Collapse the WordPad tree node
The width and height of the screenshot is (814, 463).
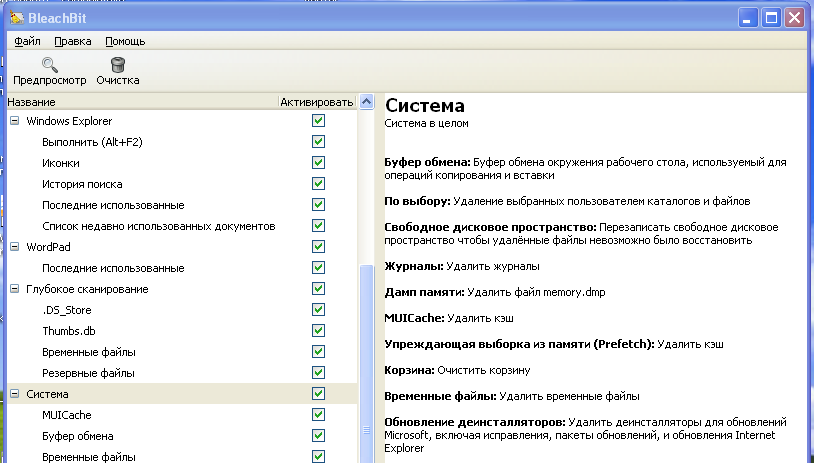coord(15,247)
